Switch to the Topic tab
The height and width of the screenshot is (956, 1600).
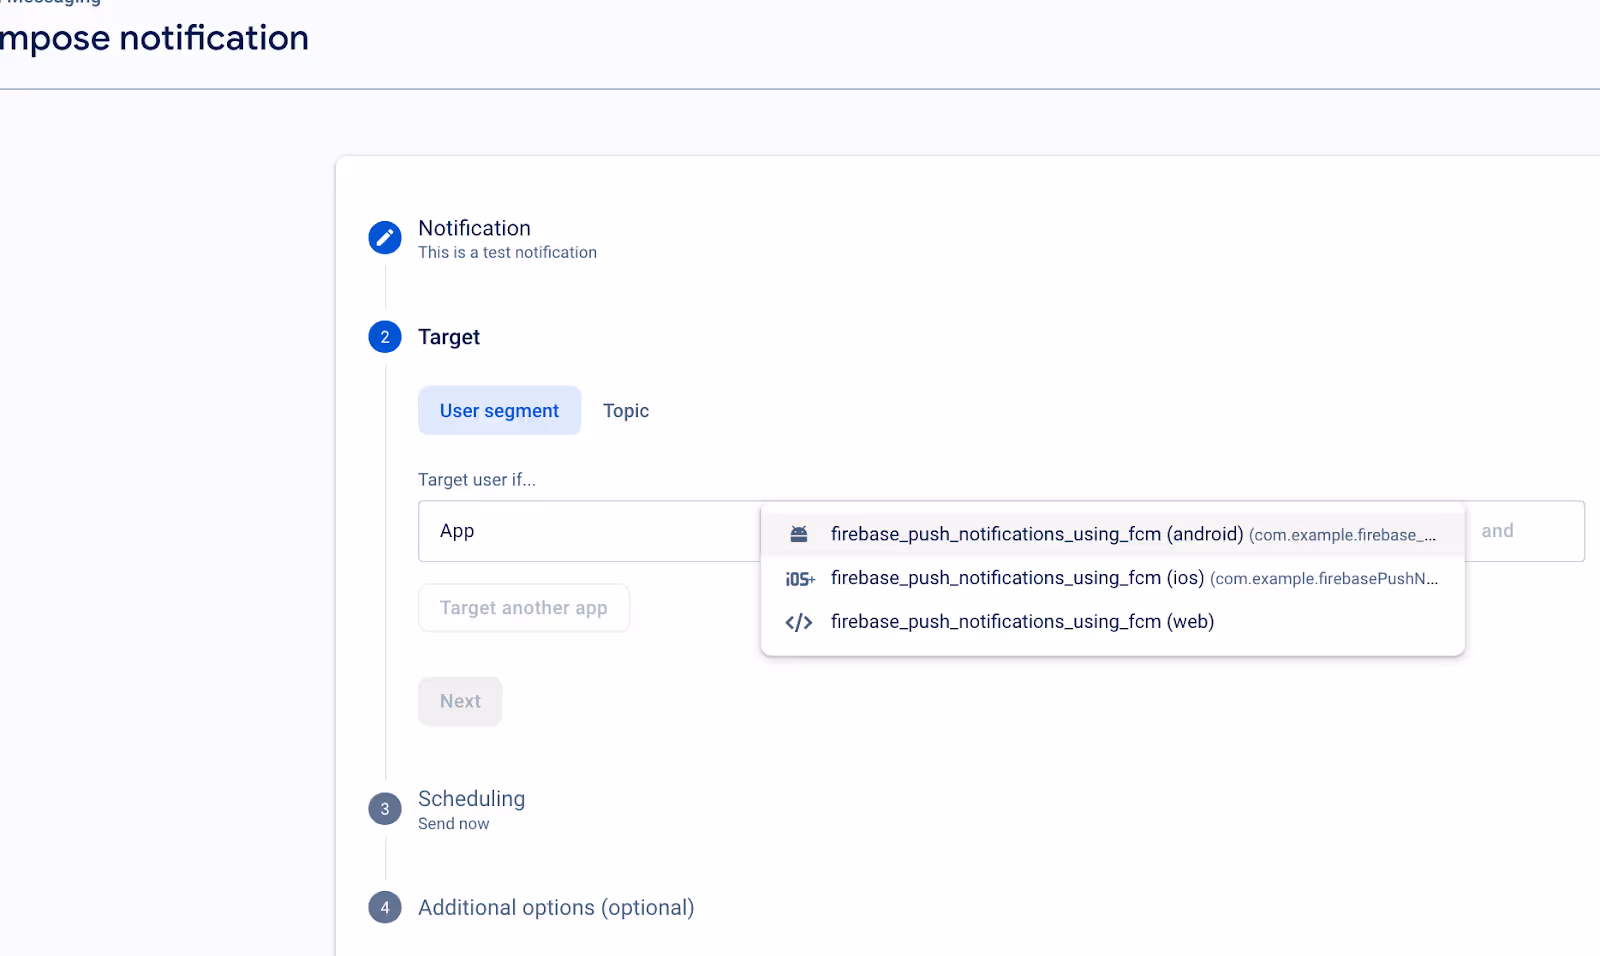point(626,411)
